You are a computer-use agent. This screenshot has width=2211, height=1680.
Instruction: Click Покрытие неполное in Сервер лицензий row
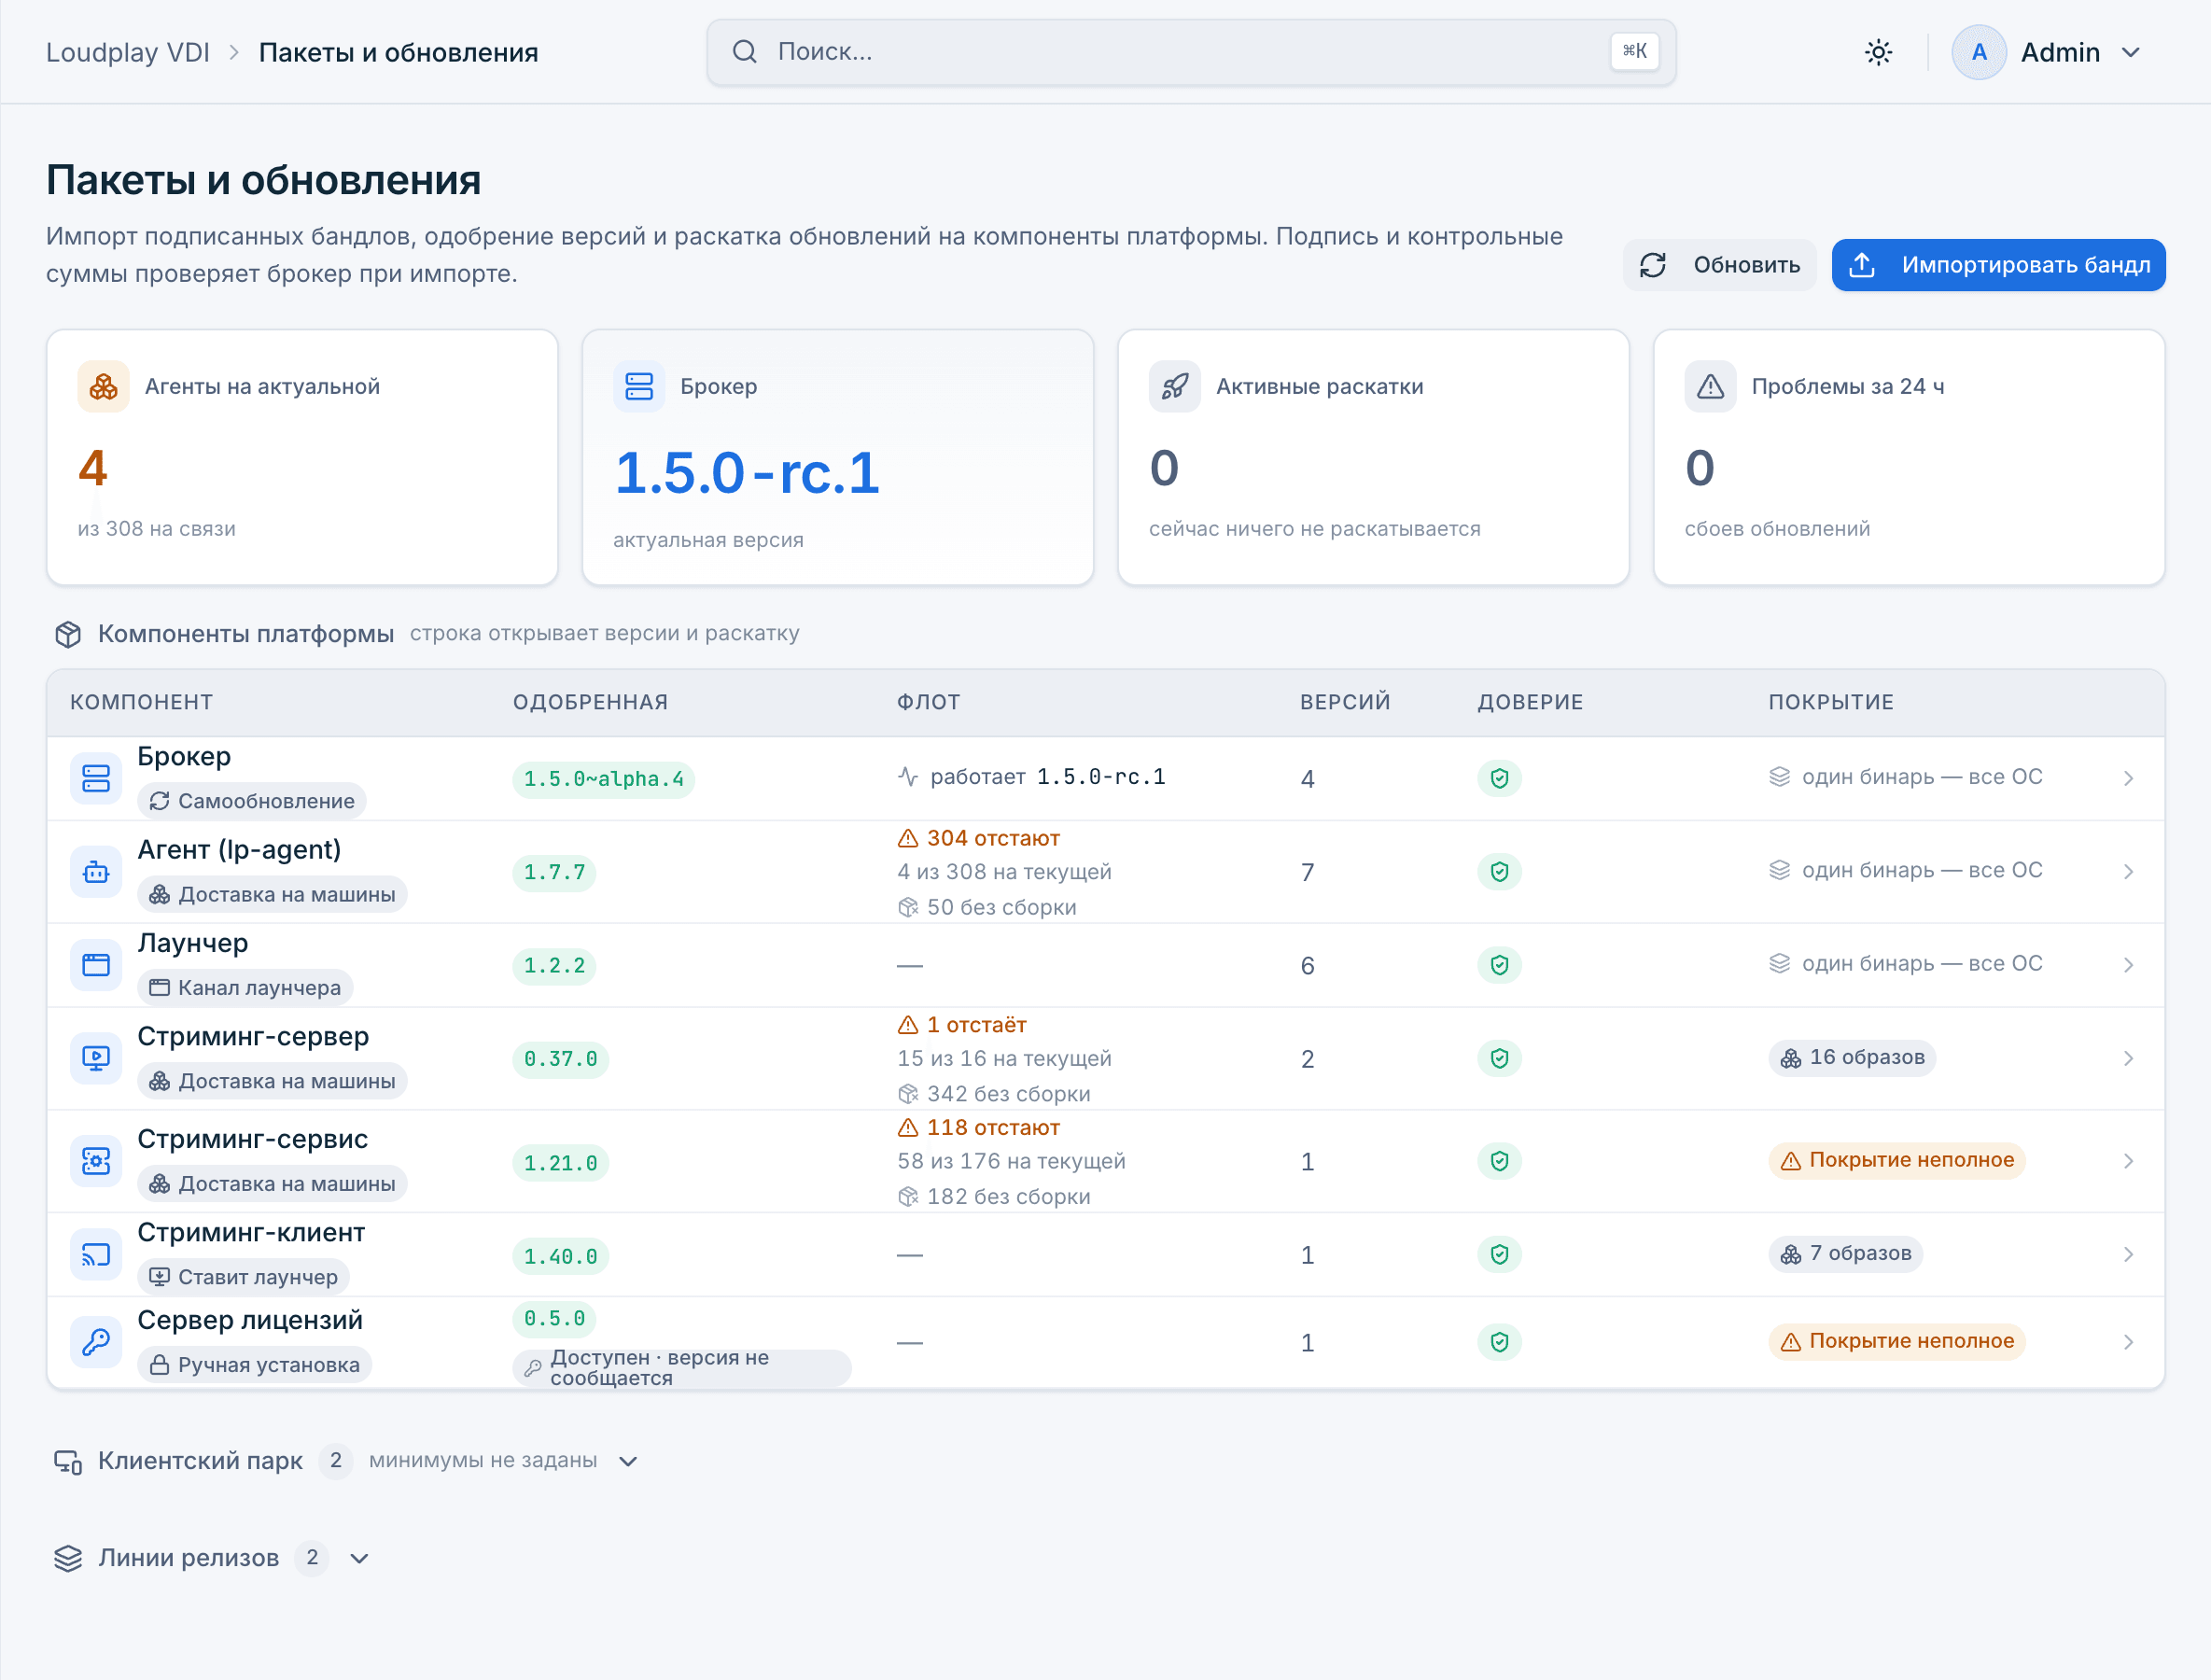[1897, 1341]
